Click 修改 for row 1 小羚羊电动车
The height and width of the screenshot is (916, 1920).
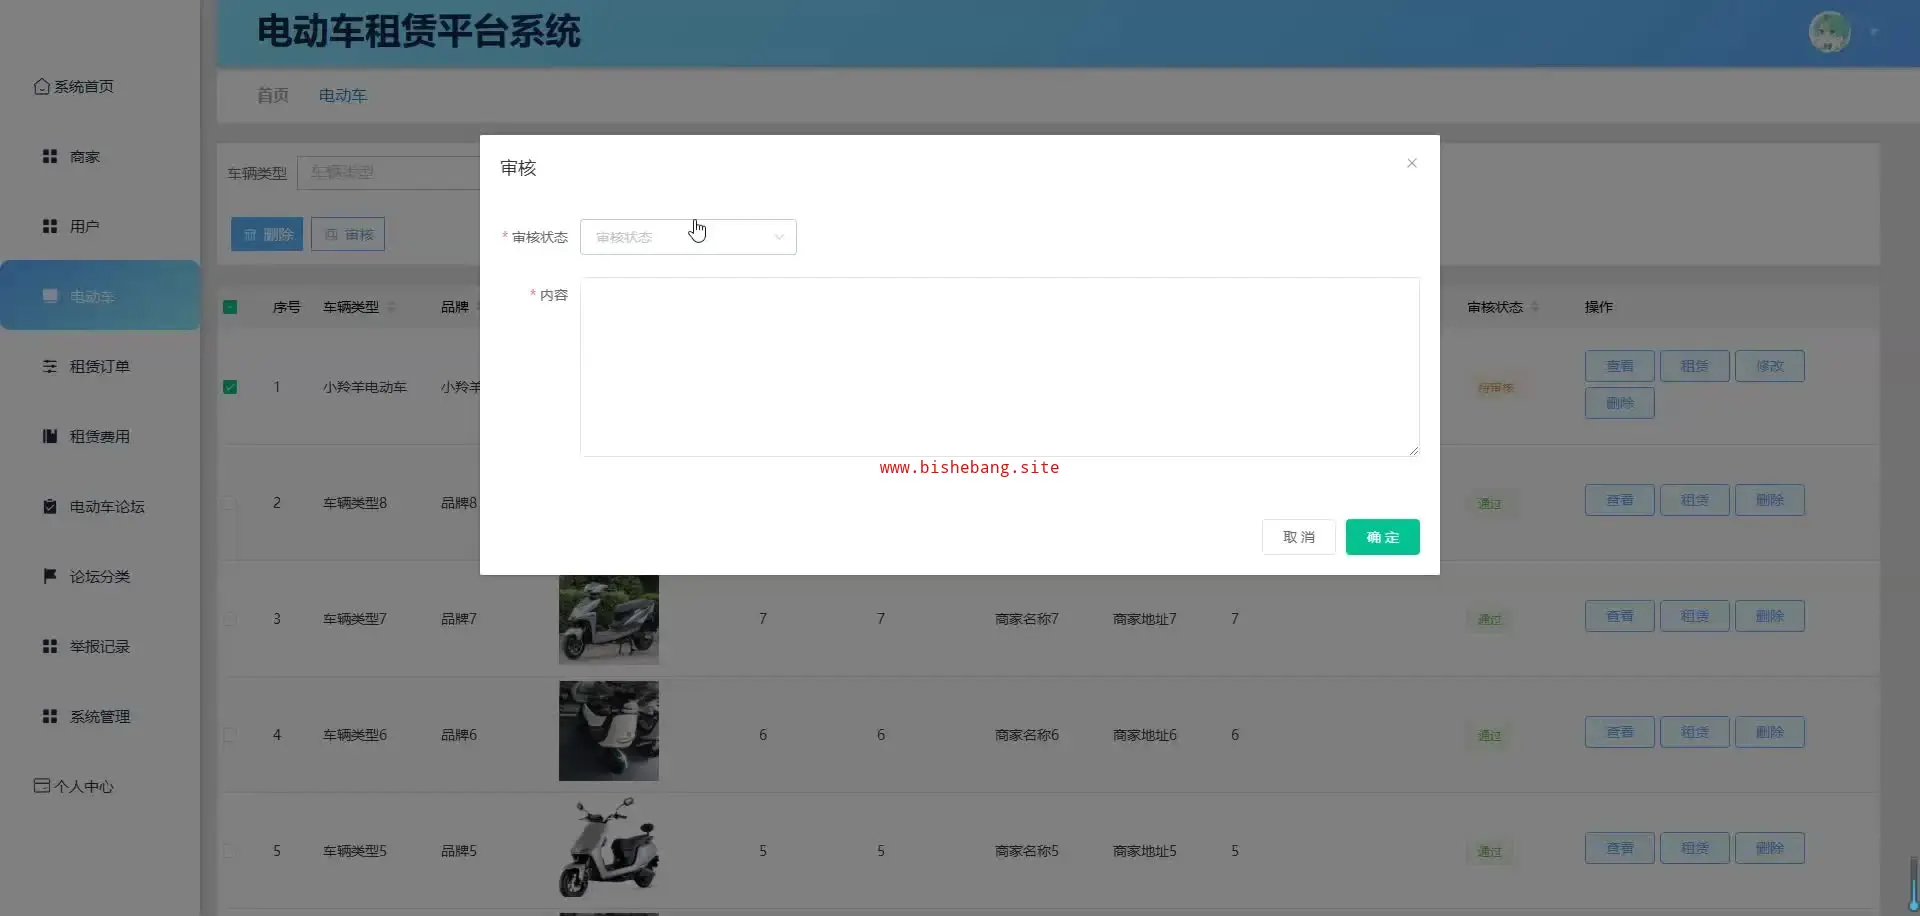click(1770, 366)
